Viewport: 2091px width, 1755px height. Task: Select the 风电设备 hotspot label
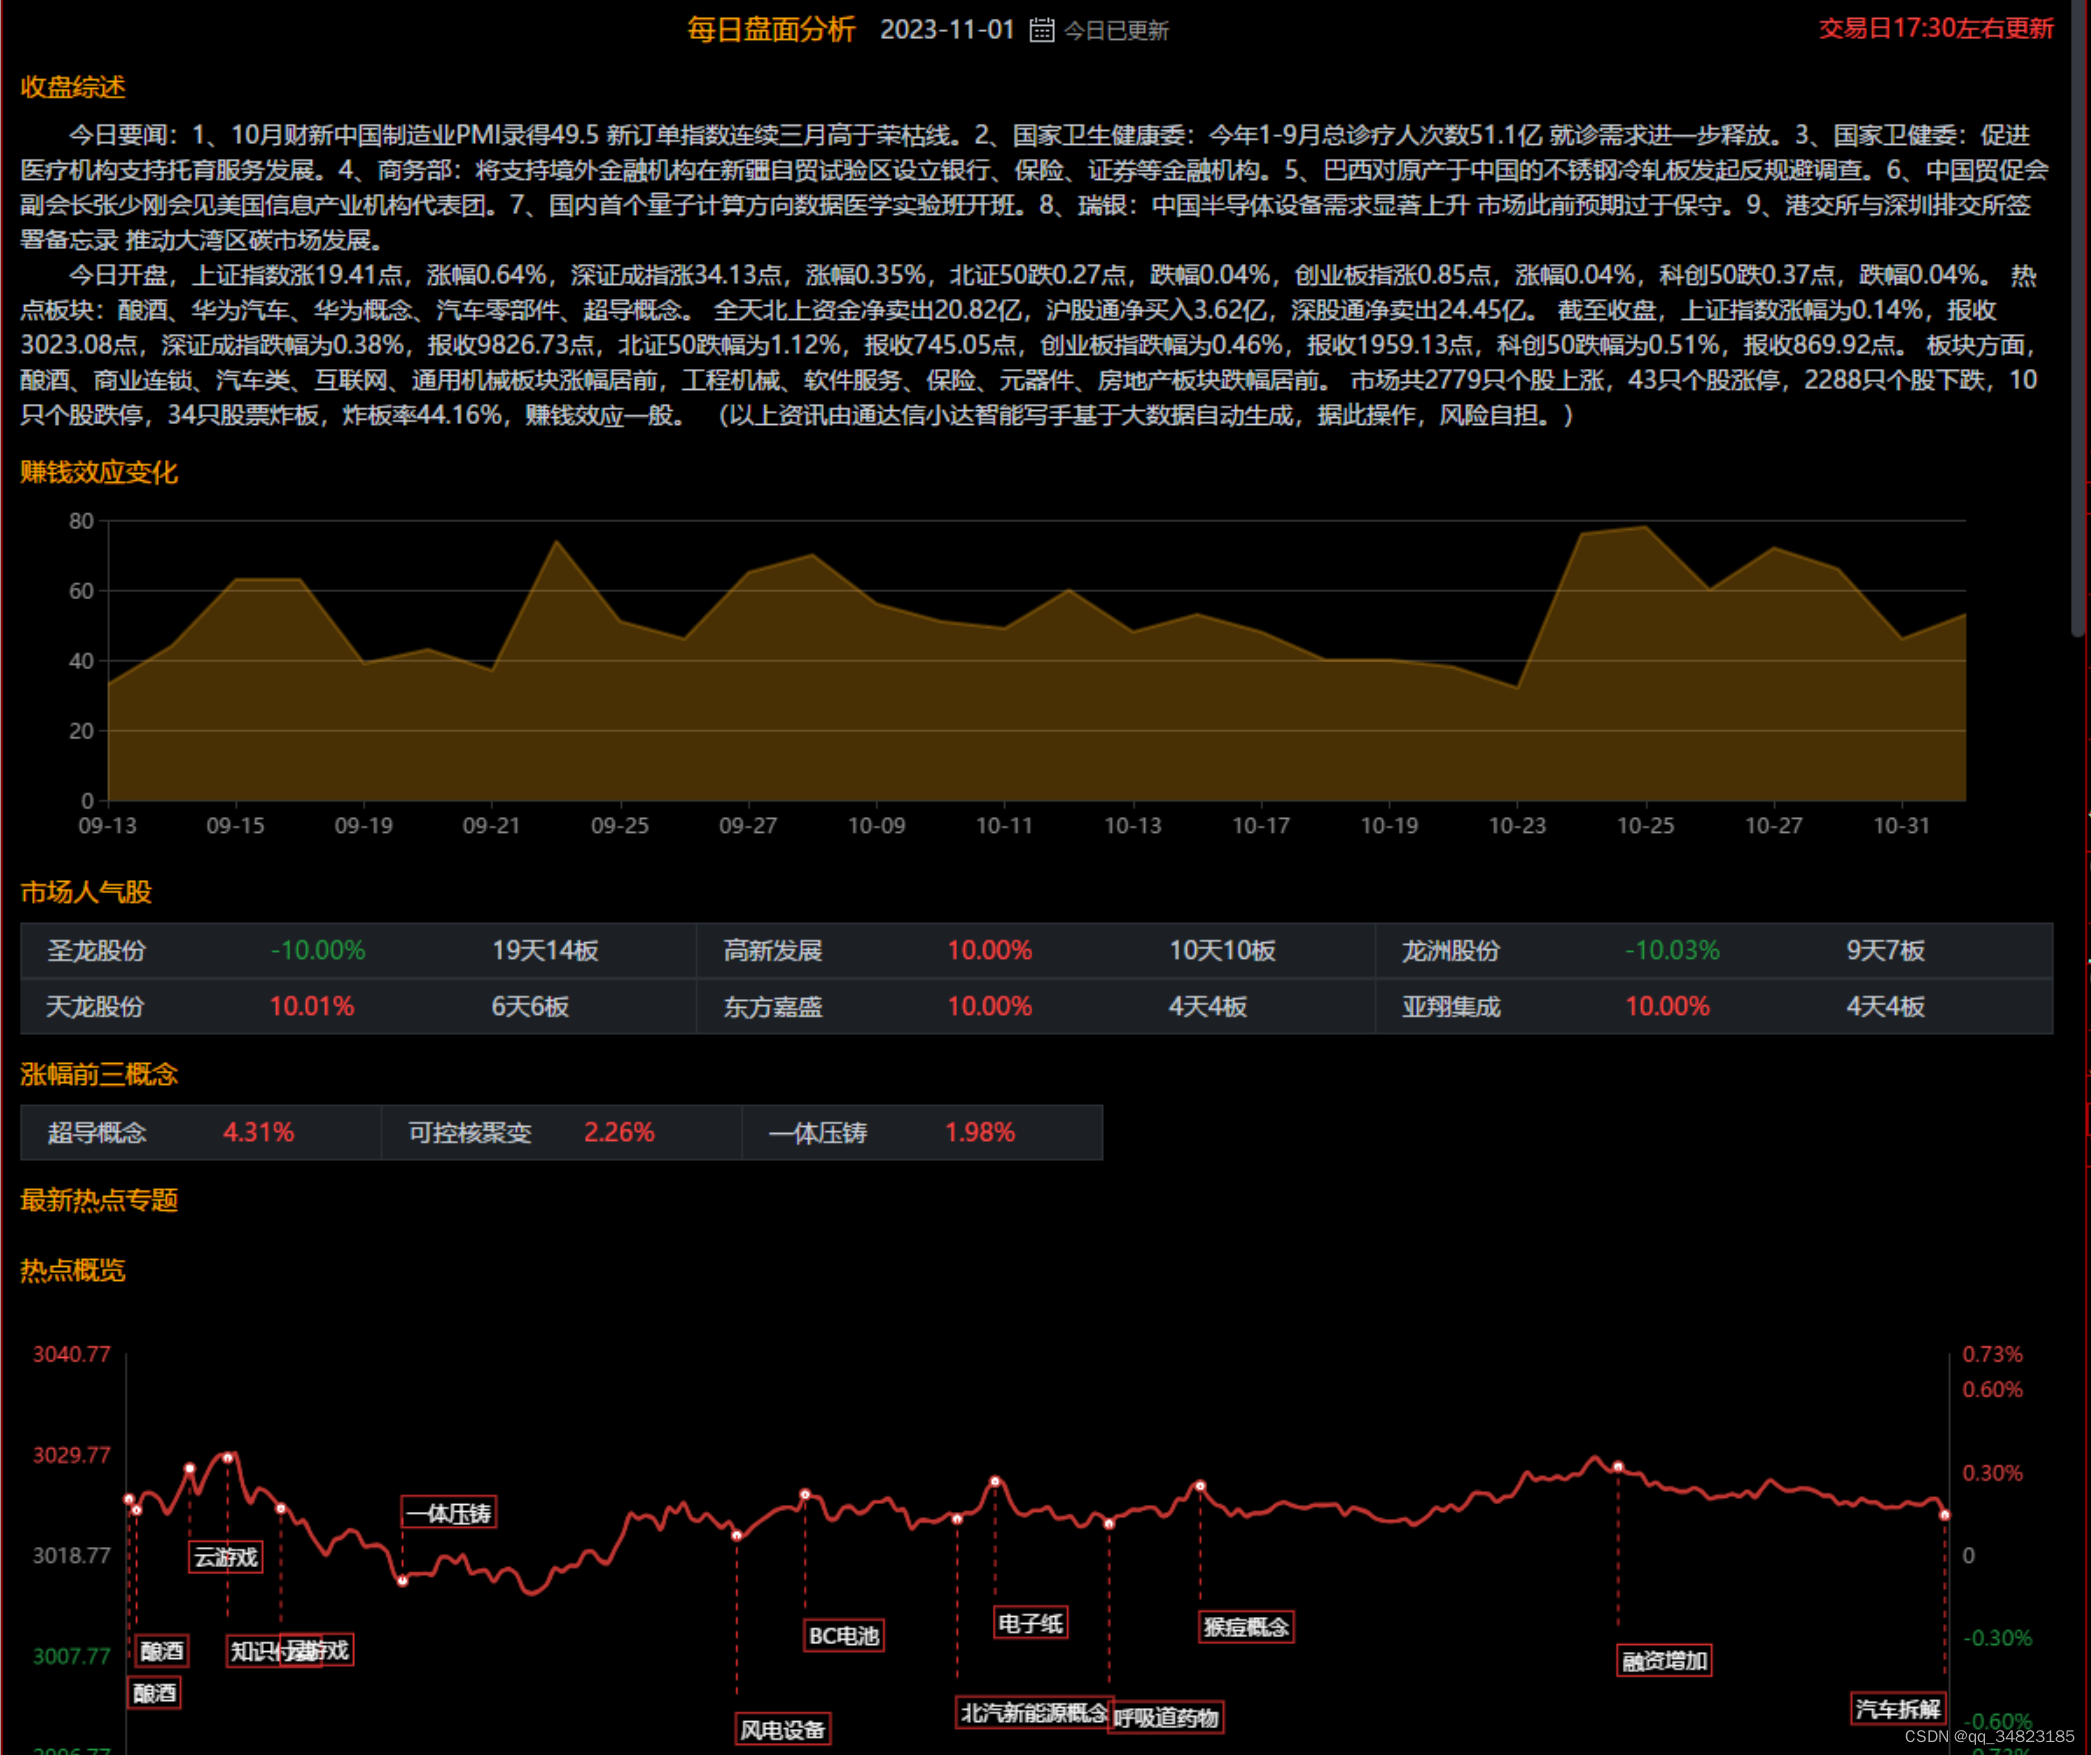[782, 1729]
